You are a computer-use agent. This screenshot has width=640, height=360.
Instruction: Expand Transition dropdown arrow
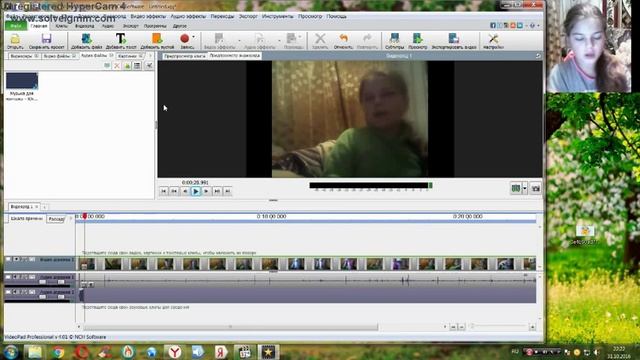(x=300, y=37)
